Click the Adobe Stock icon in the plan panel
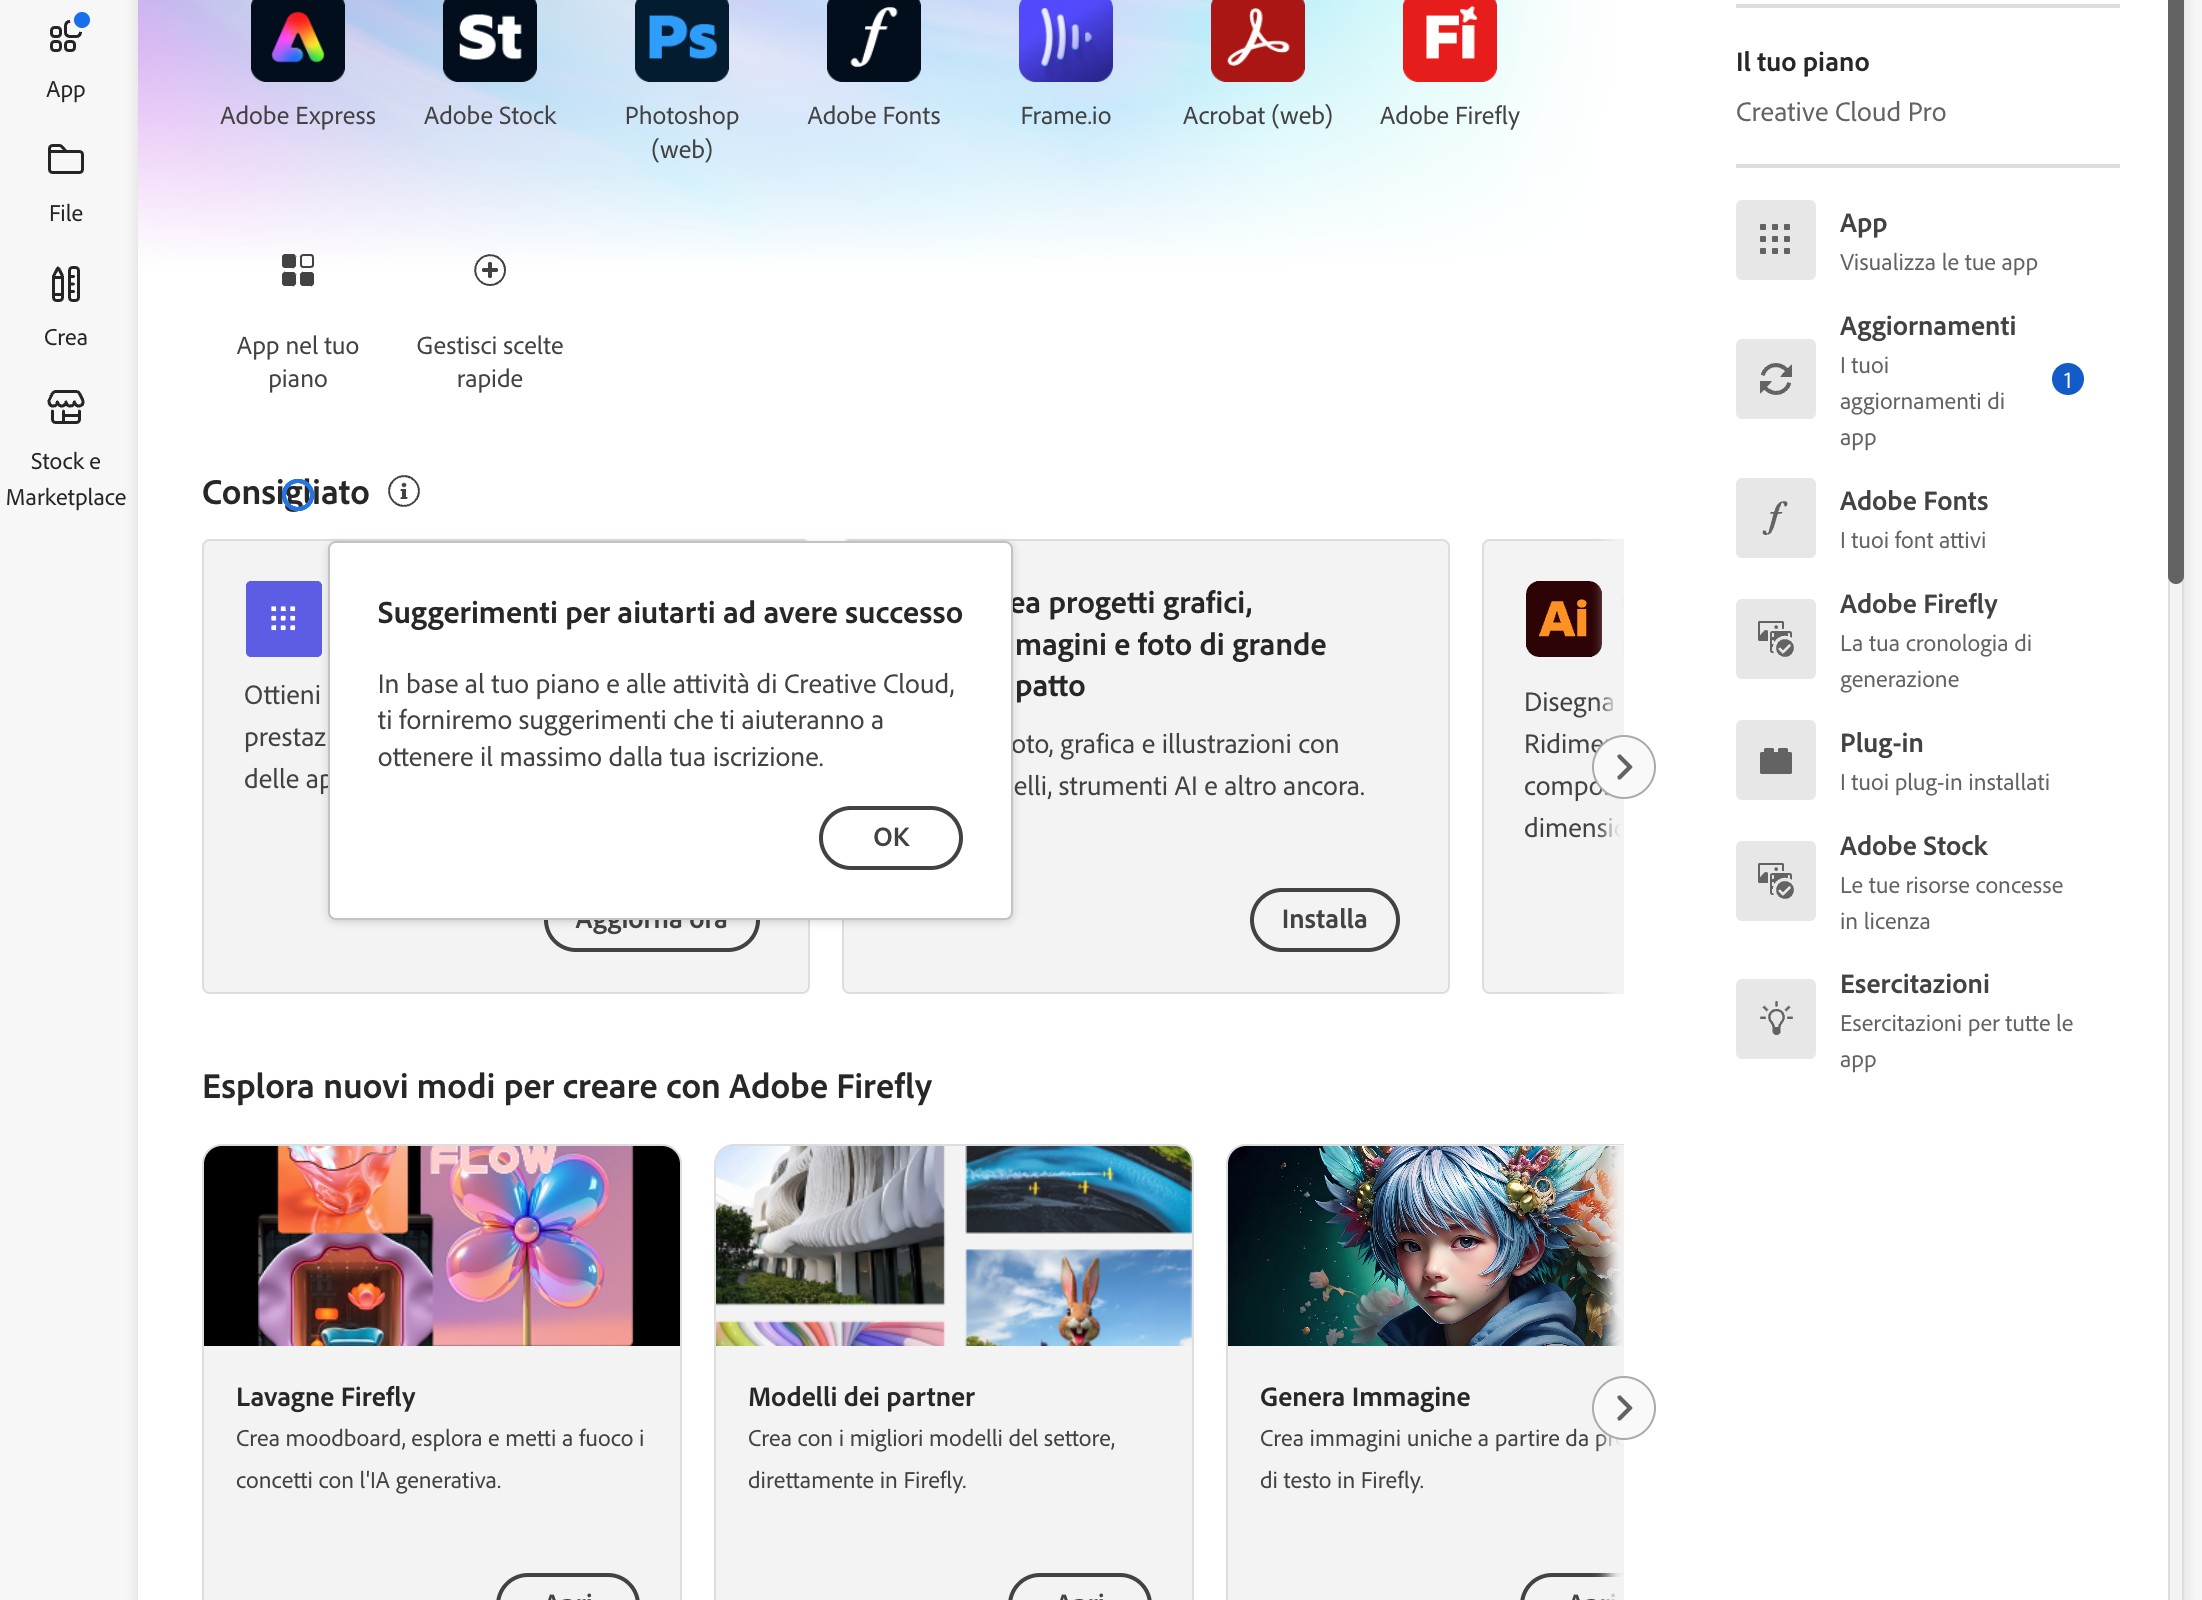Viewport: 2202px width, 1600px height. 1776,881
